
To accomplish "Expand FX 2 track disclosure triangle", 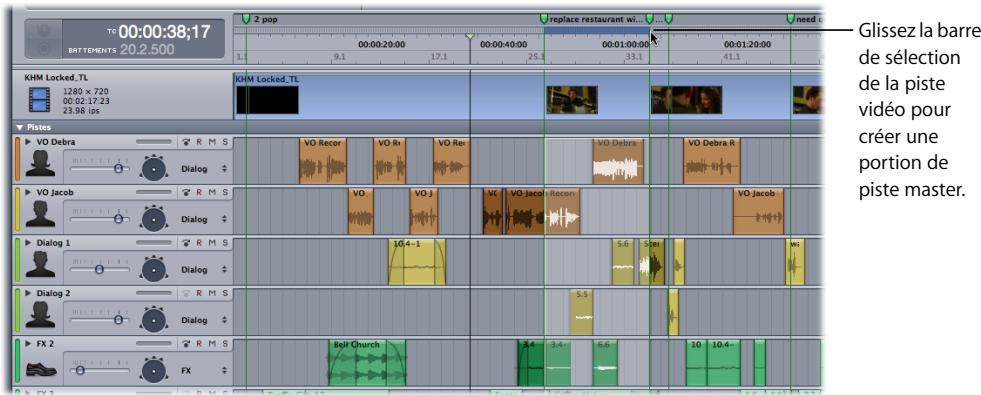I will [28, 344].
